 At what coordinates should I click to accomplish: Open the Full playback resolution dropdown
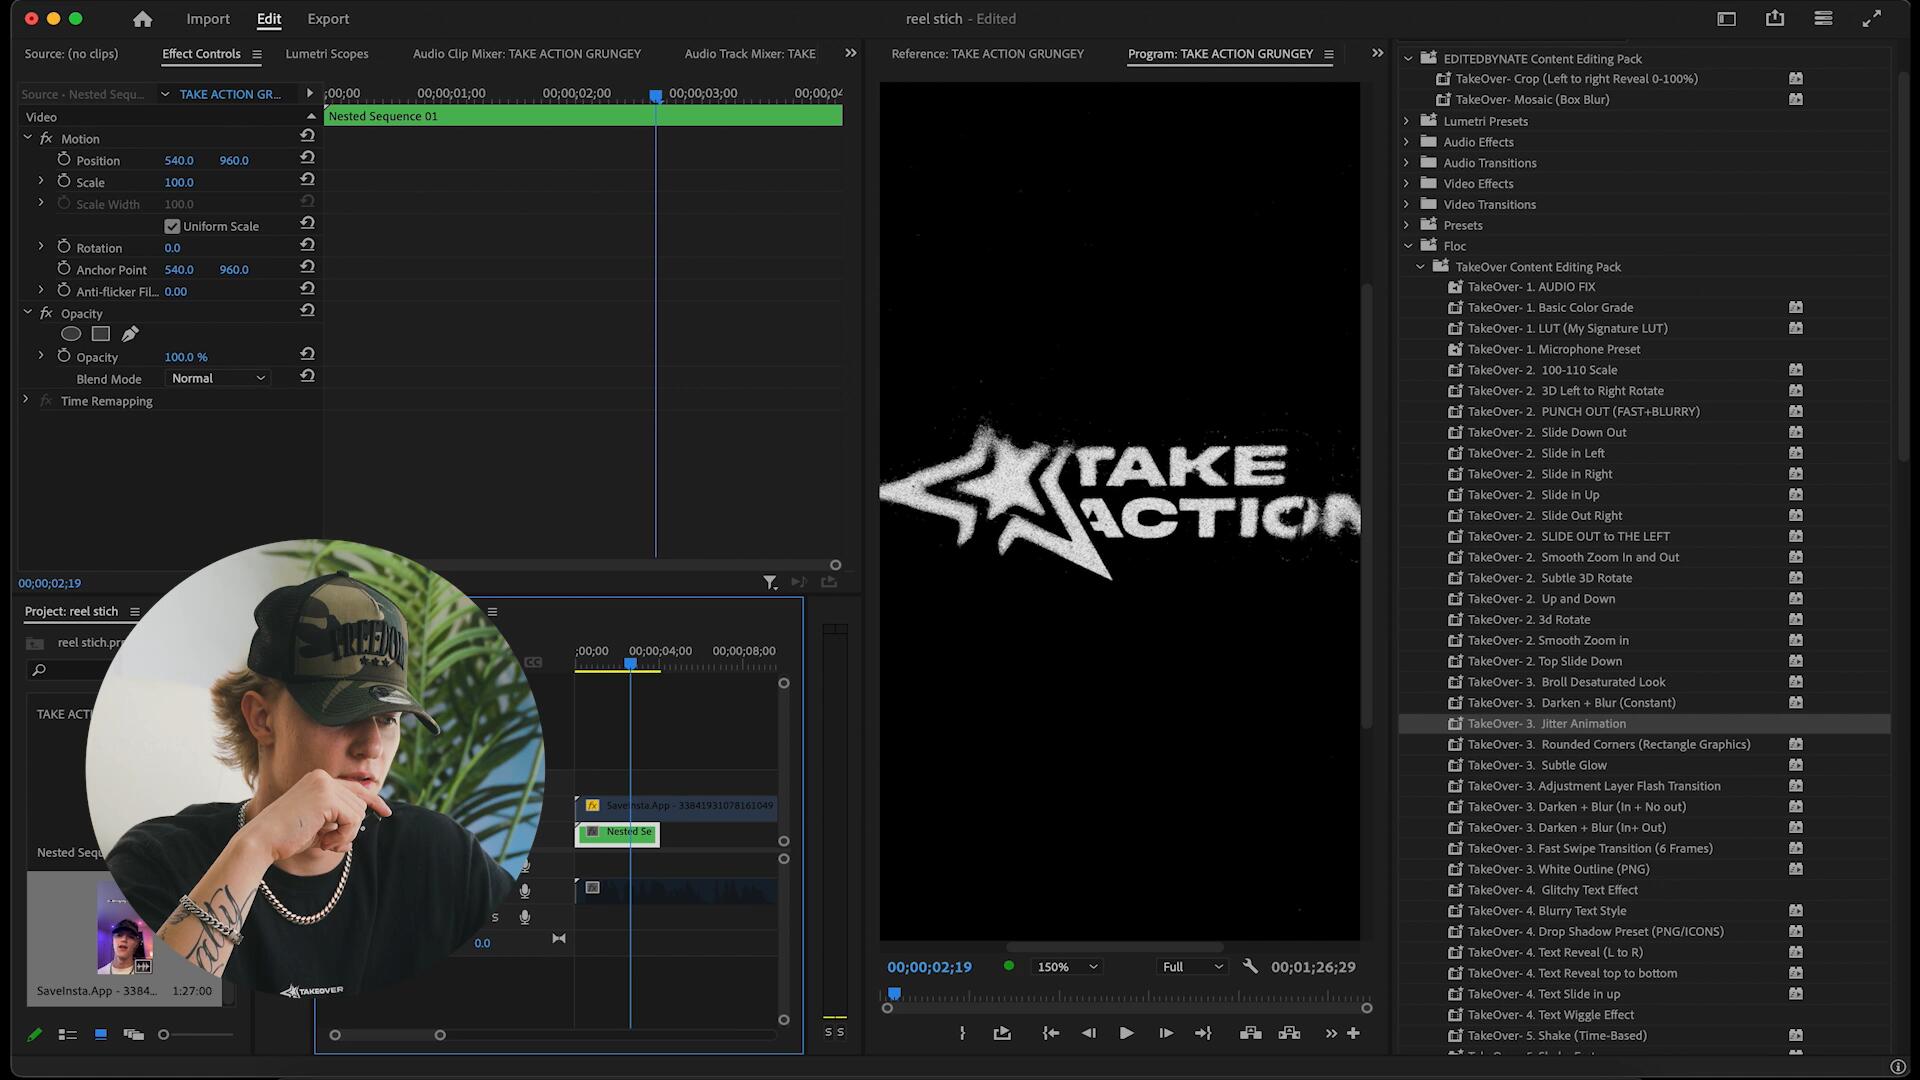1191,967
